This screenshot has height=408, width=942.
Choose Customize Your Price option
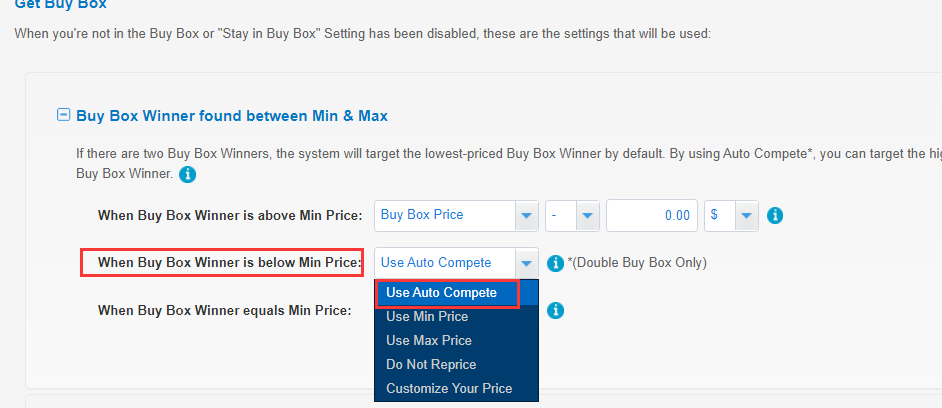coord(449,389)
